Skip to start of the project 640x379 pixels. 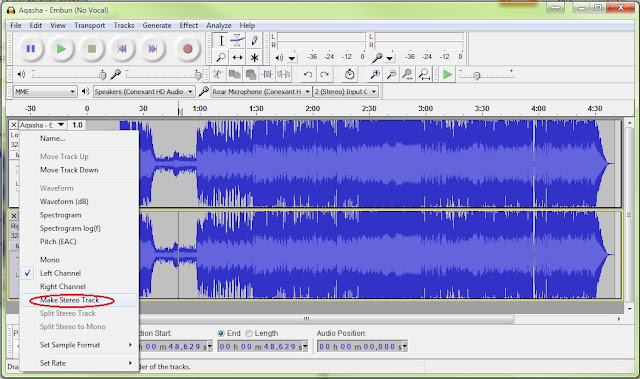tap(122, 49)
